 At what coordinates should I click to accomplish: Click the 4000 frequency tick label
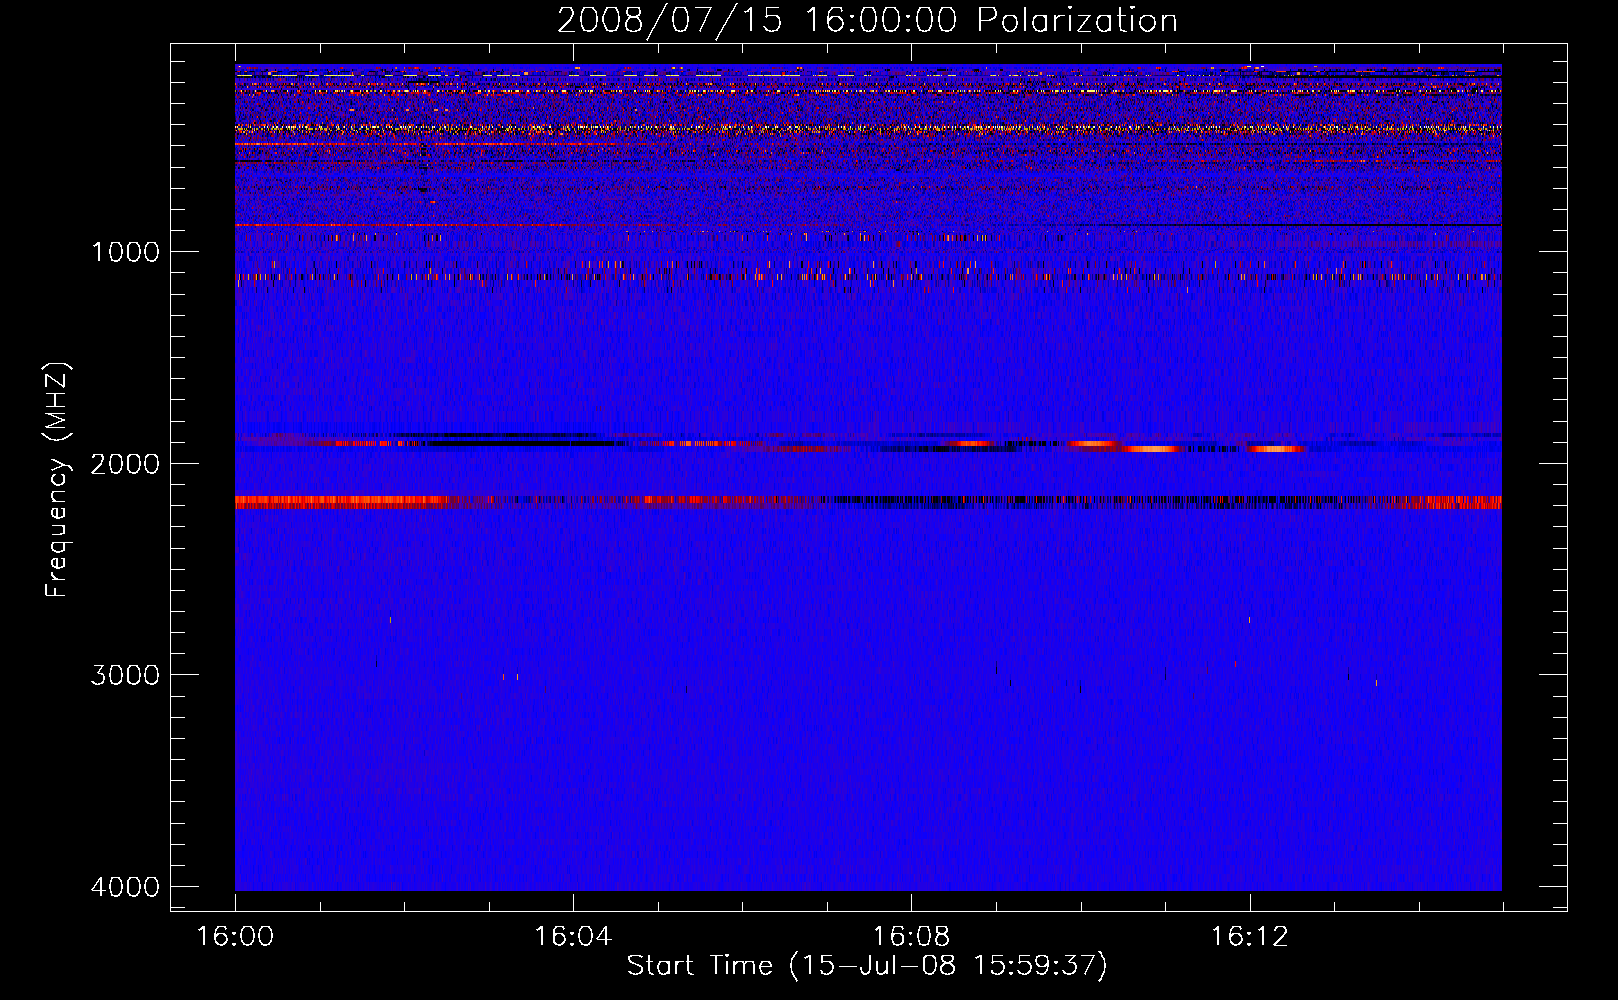point(125,887)
